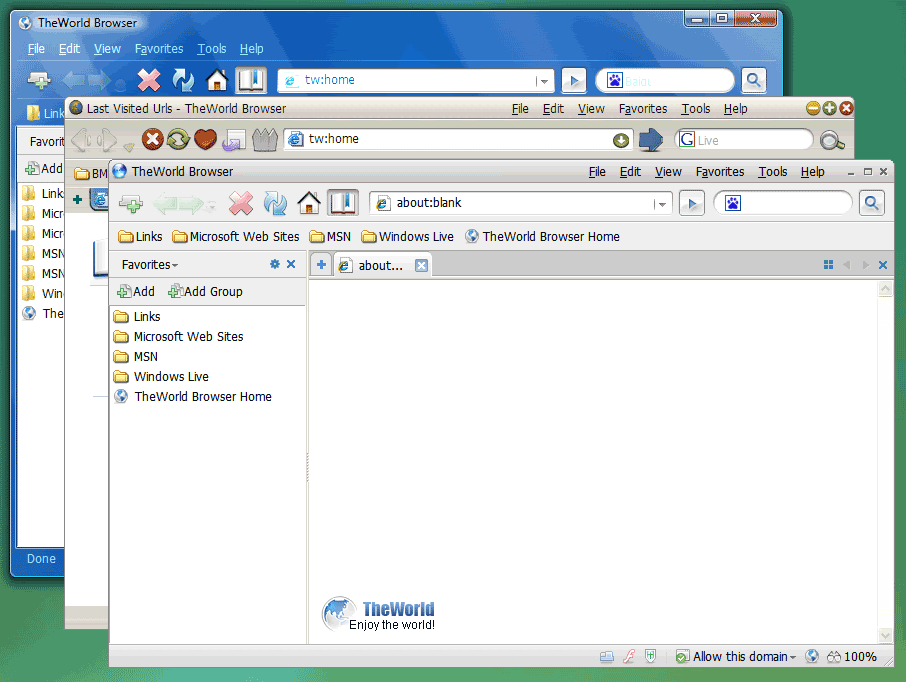This screenshot has height=682, width=906.
Task: Expand the about:blank address bar dropdown arrow
Action: tap(660, 204)
